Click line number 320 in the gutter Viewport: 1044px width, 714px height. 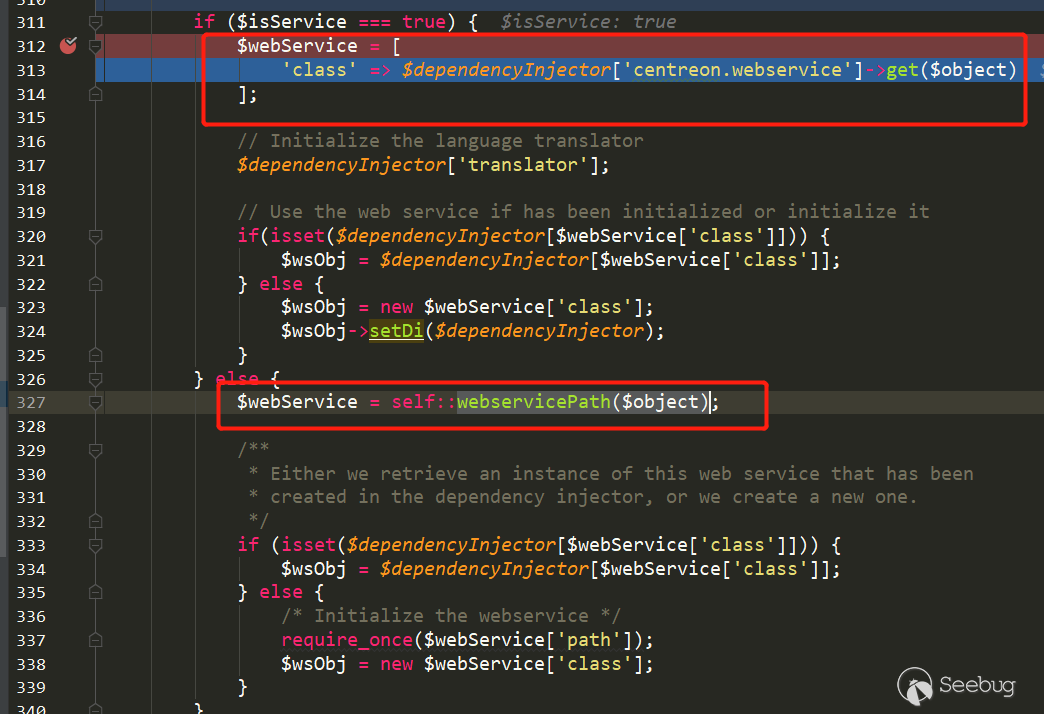tap(31, 236)
